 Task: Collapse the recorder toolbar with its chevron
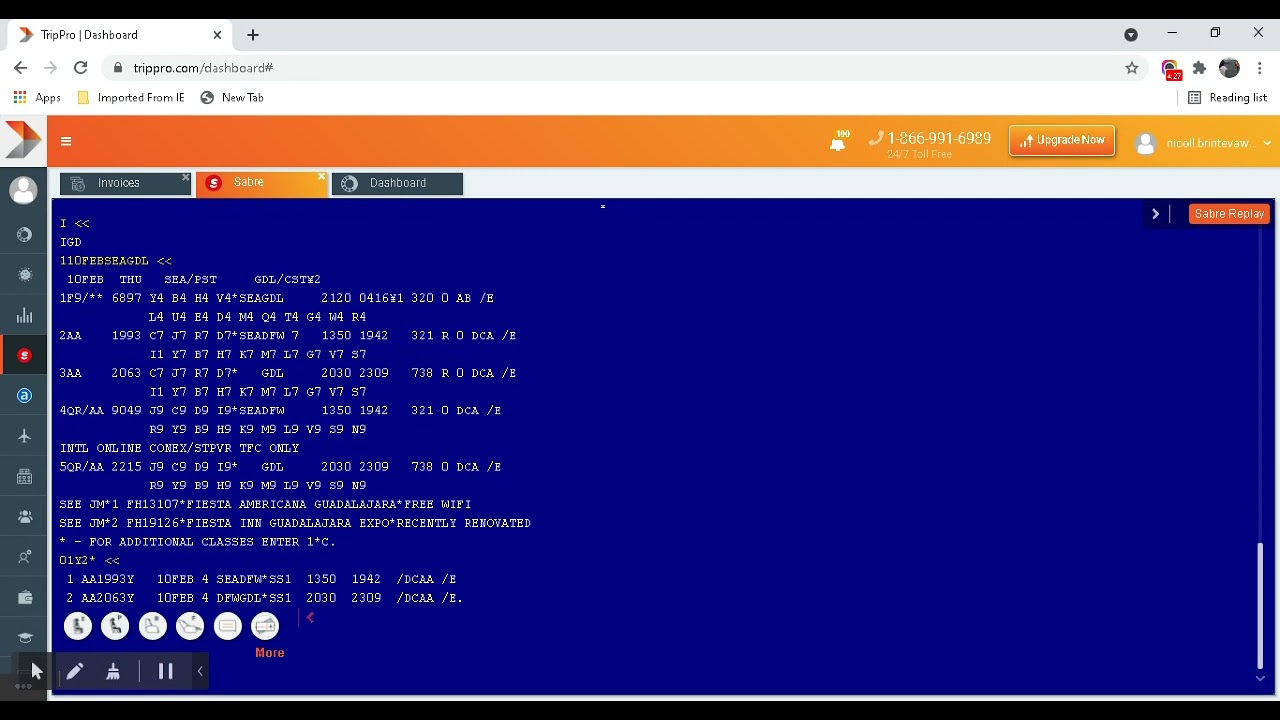(200, 672)
